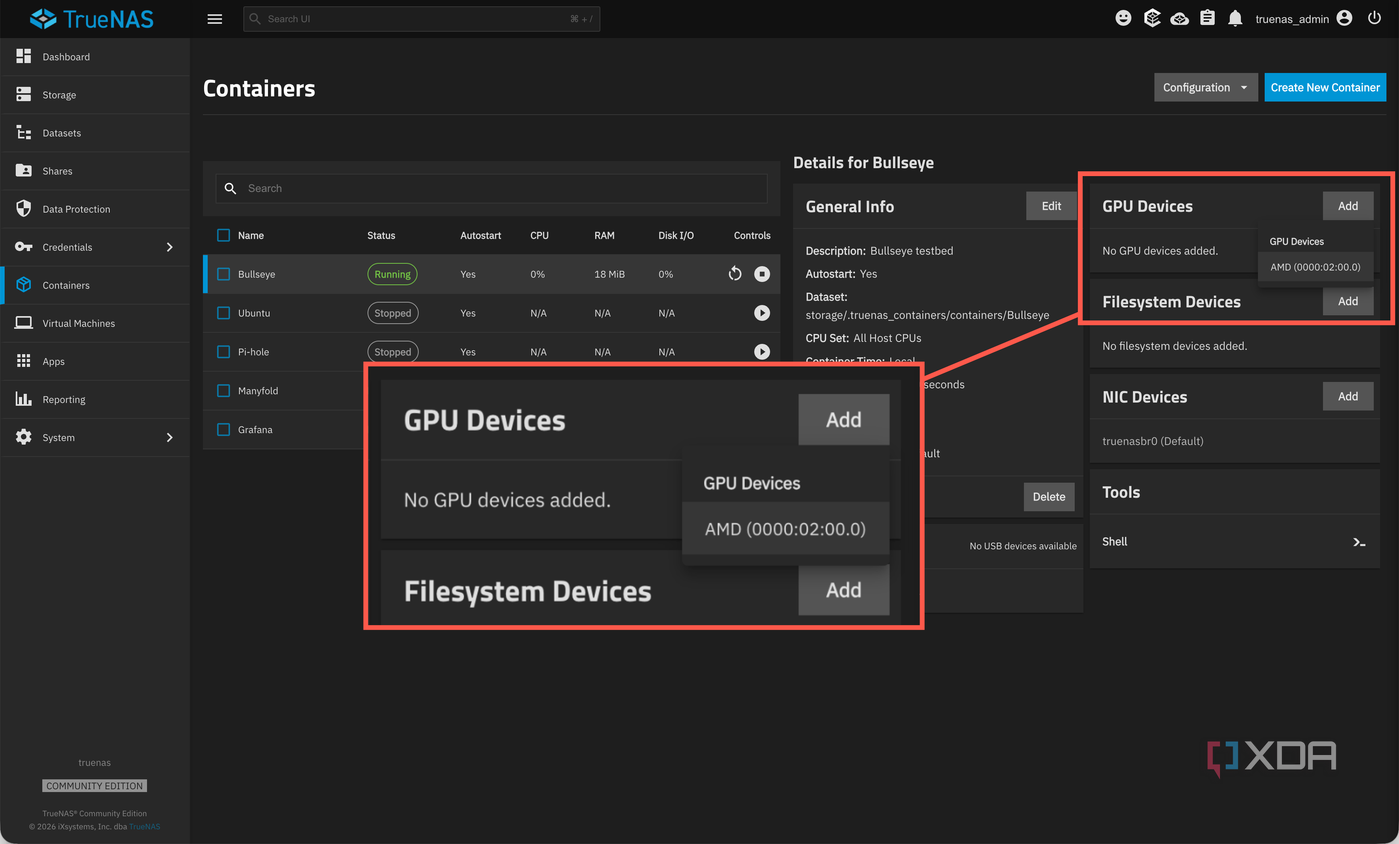The image size is (1399, 844).
Task: Open the feedback smiley icon in the top bar
Action: point(1124,18)
